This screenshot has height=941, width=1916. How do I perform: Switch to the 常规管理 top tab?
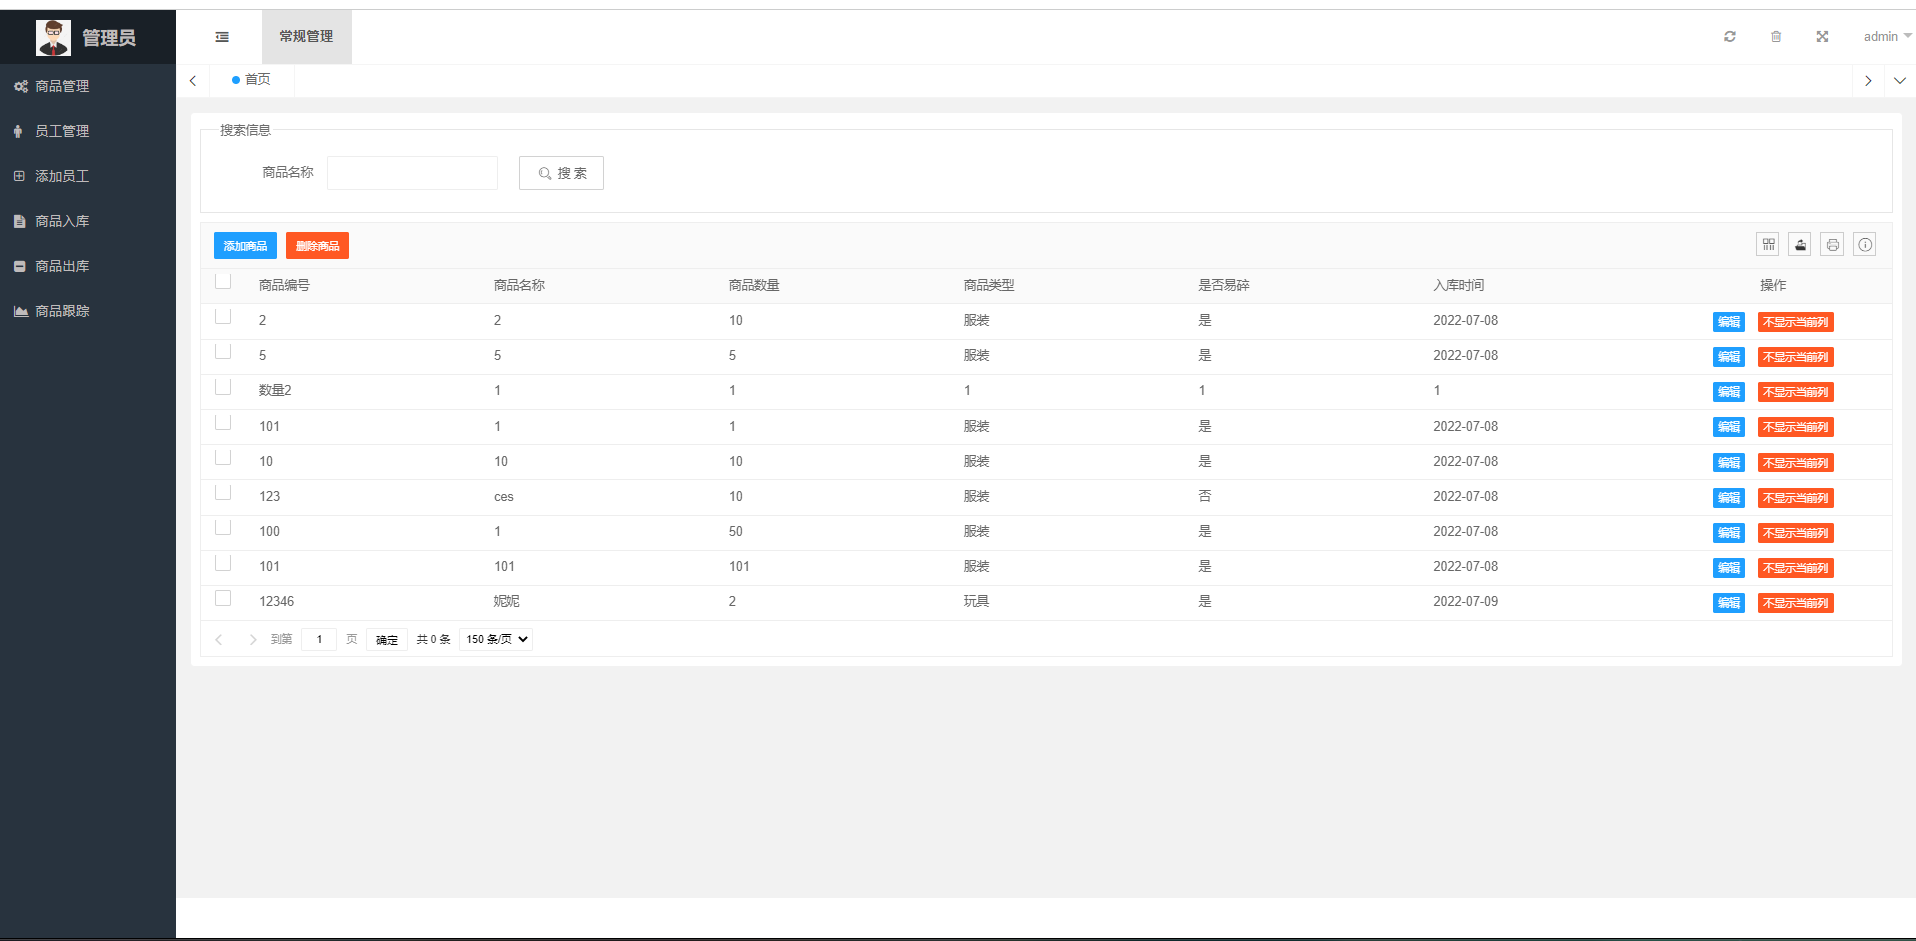click(306, 37)
